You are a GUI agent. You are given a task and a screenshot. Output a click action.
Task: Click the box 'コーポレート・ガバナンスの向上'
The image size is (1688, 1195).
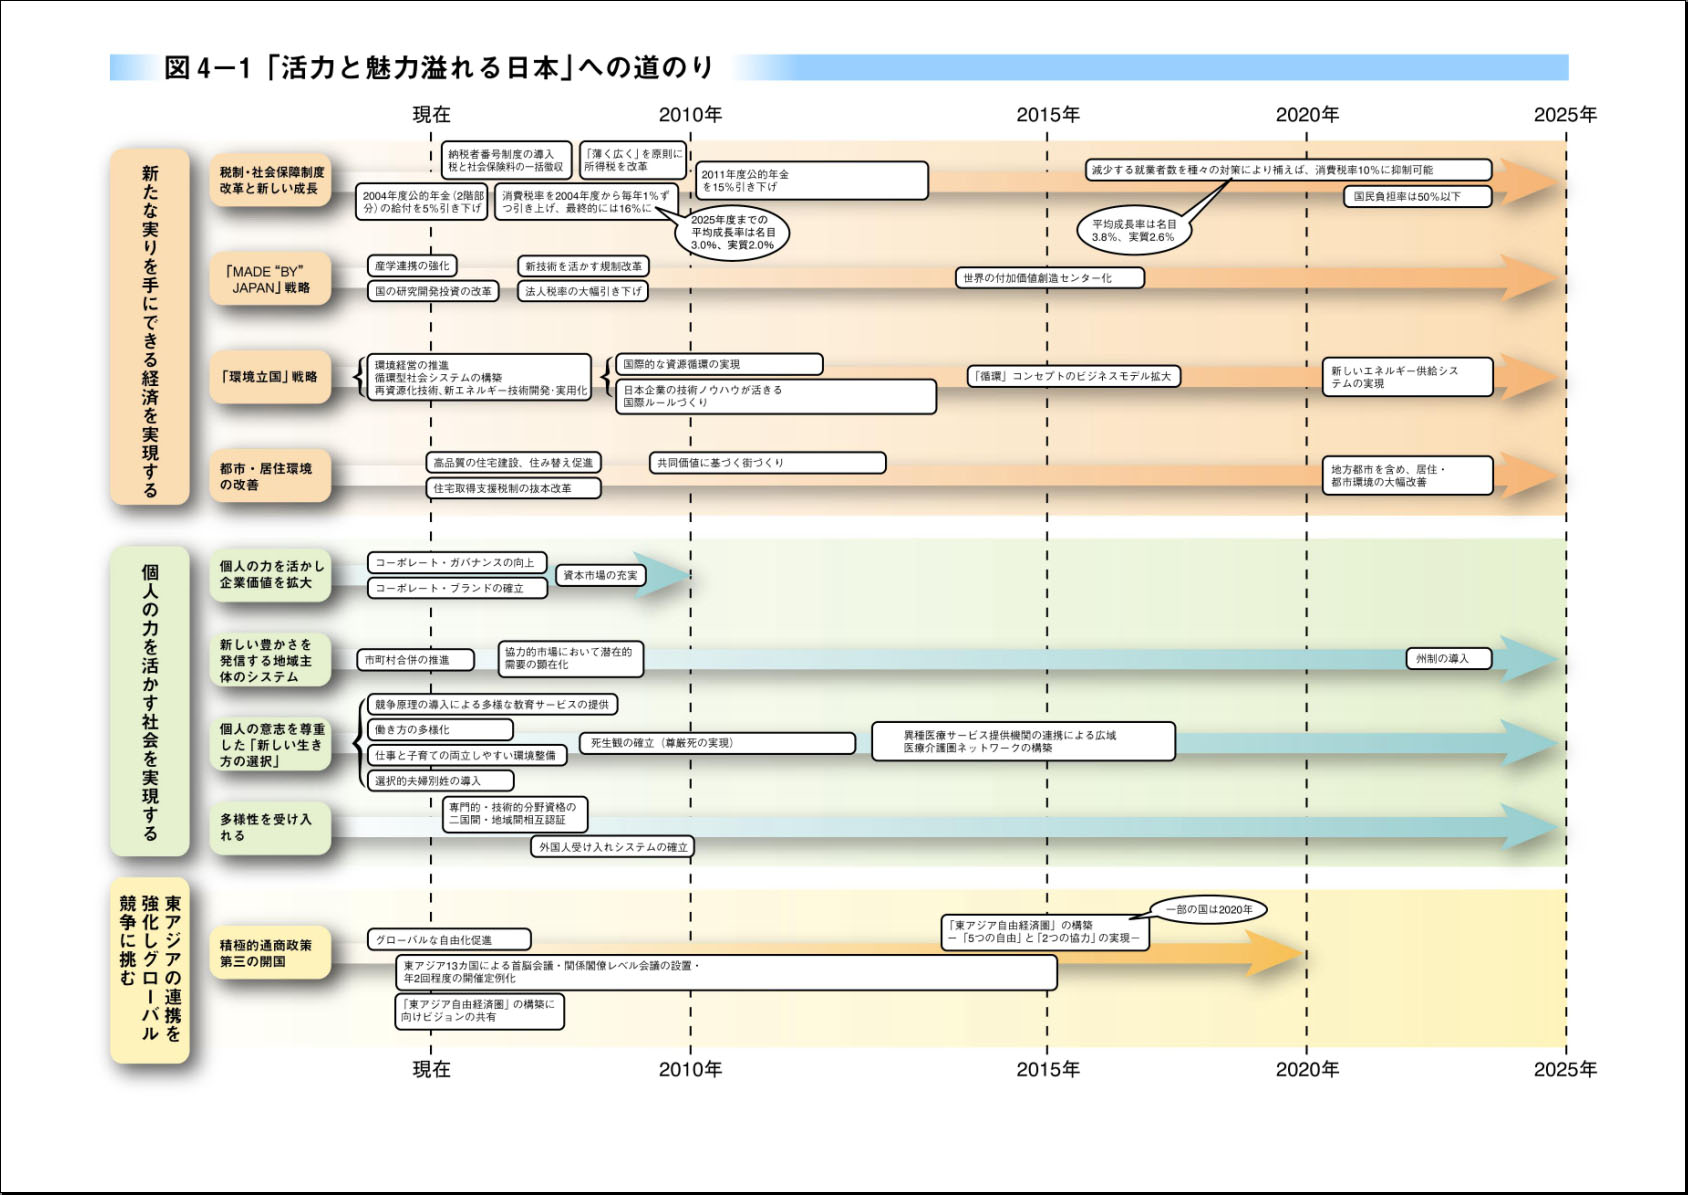[457, 562]
